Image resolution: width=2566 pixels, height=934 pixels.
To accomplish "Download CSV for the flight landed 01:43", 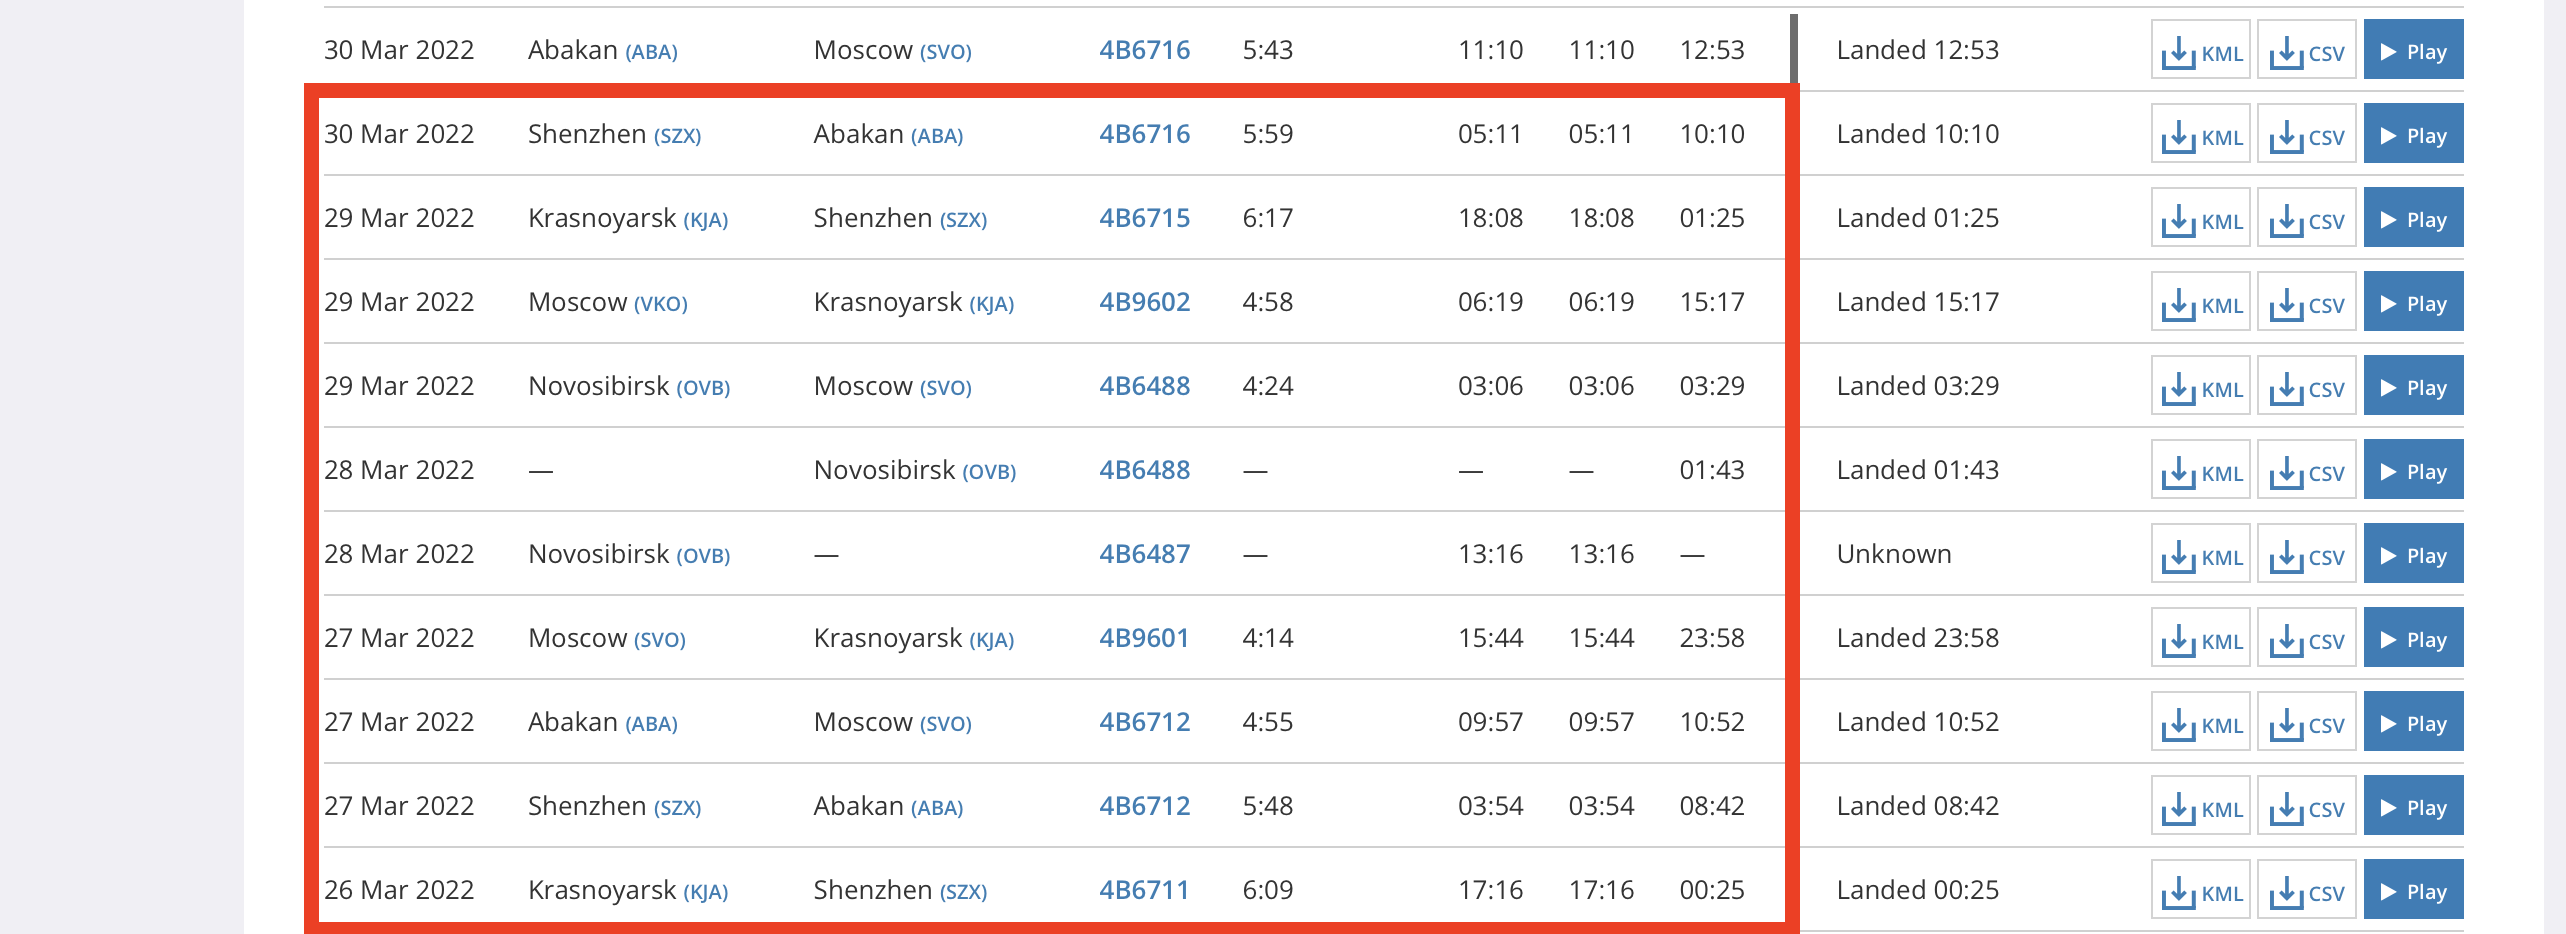I will click(x=2306, y=470).
